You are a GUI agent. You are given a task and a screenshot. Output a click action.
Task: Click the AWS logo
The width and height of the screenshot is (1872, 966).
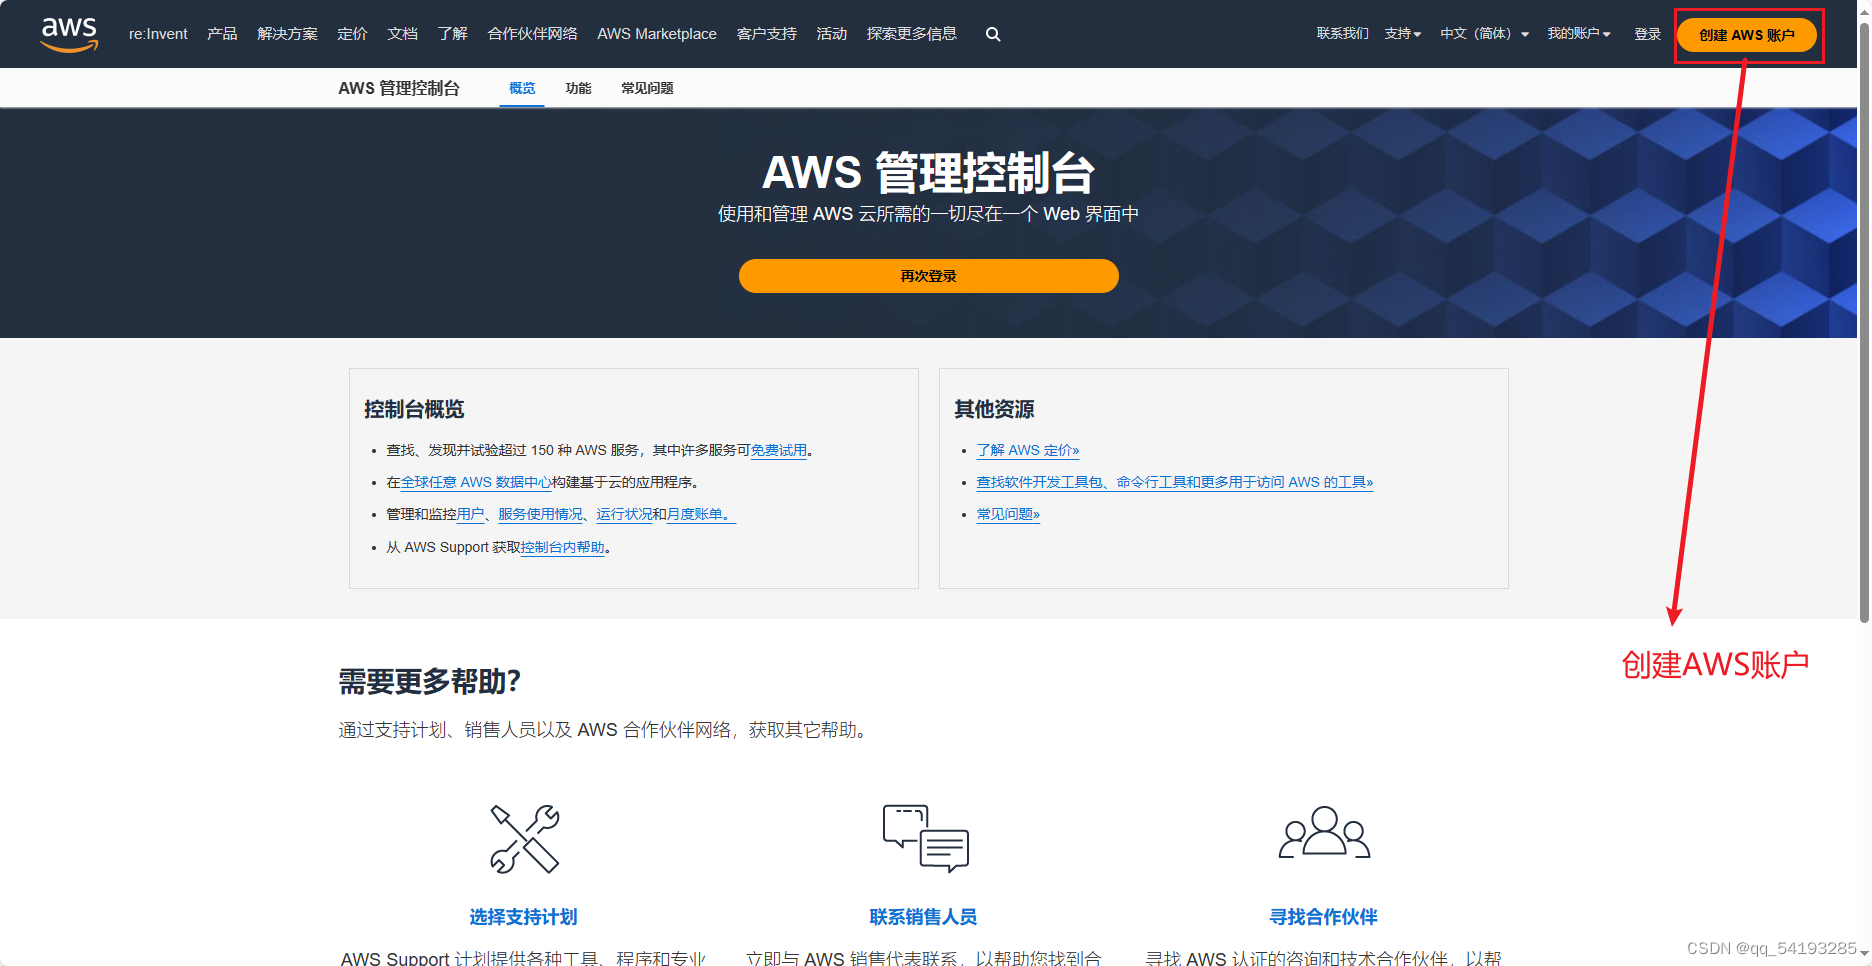pyautogui.click(x=69, y=34)
